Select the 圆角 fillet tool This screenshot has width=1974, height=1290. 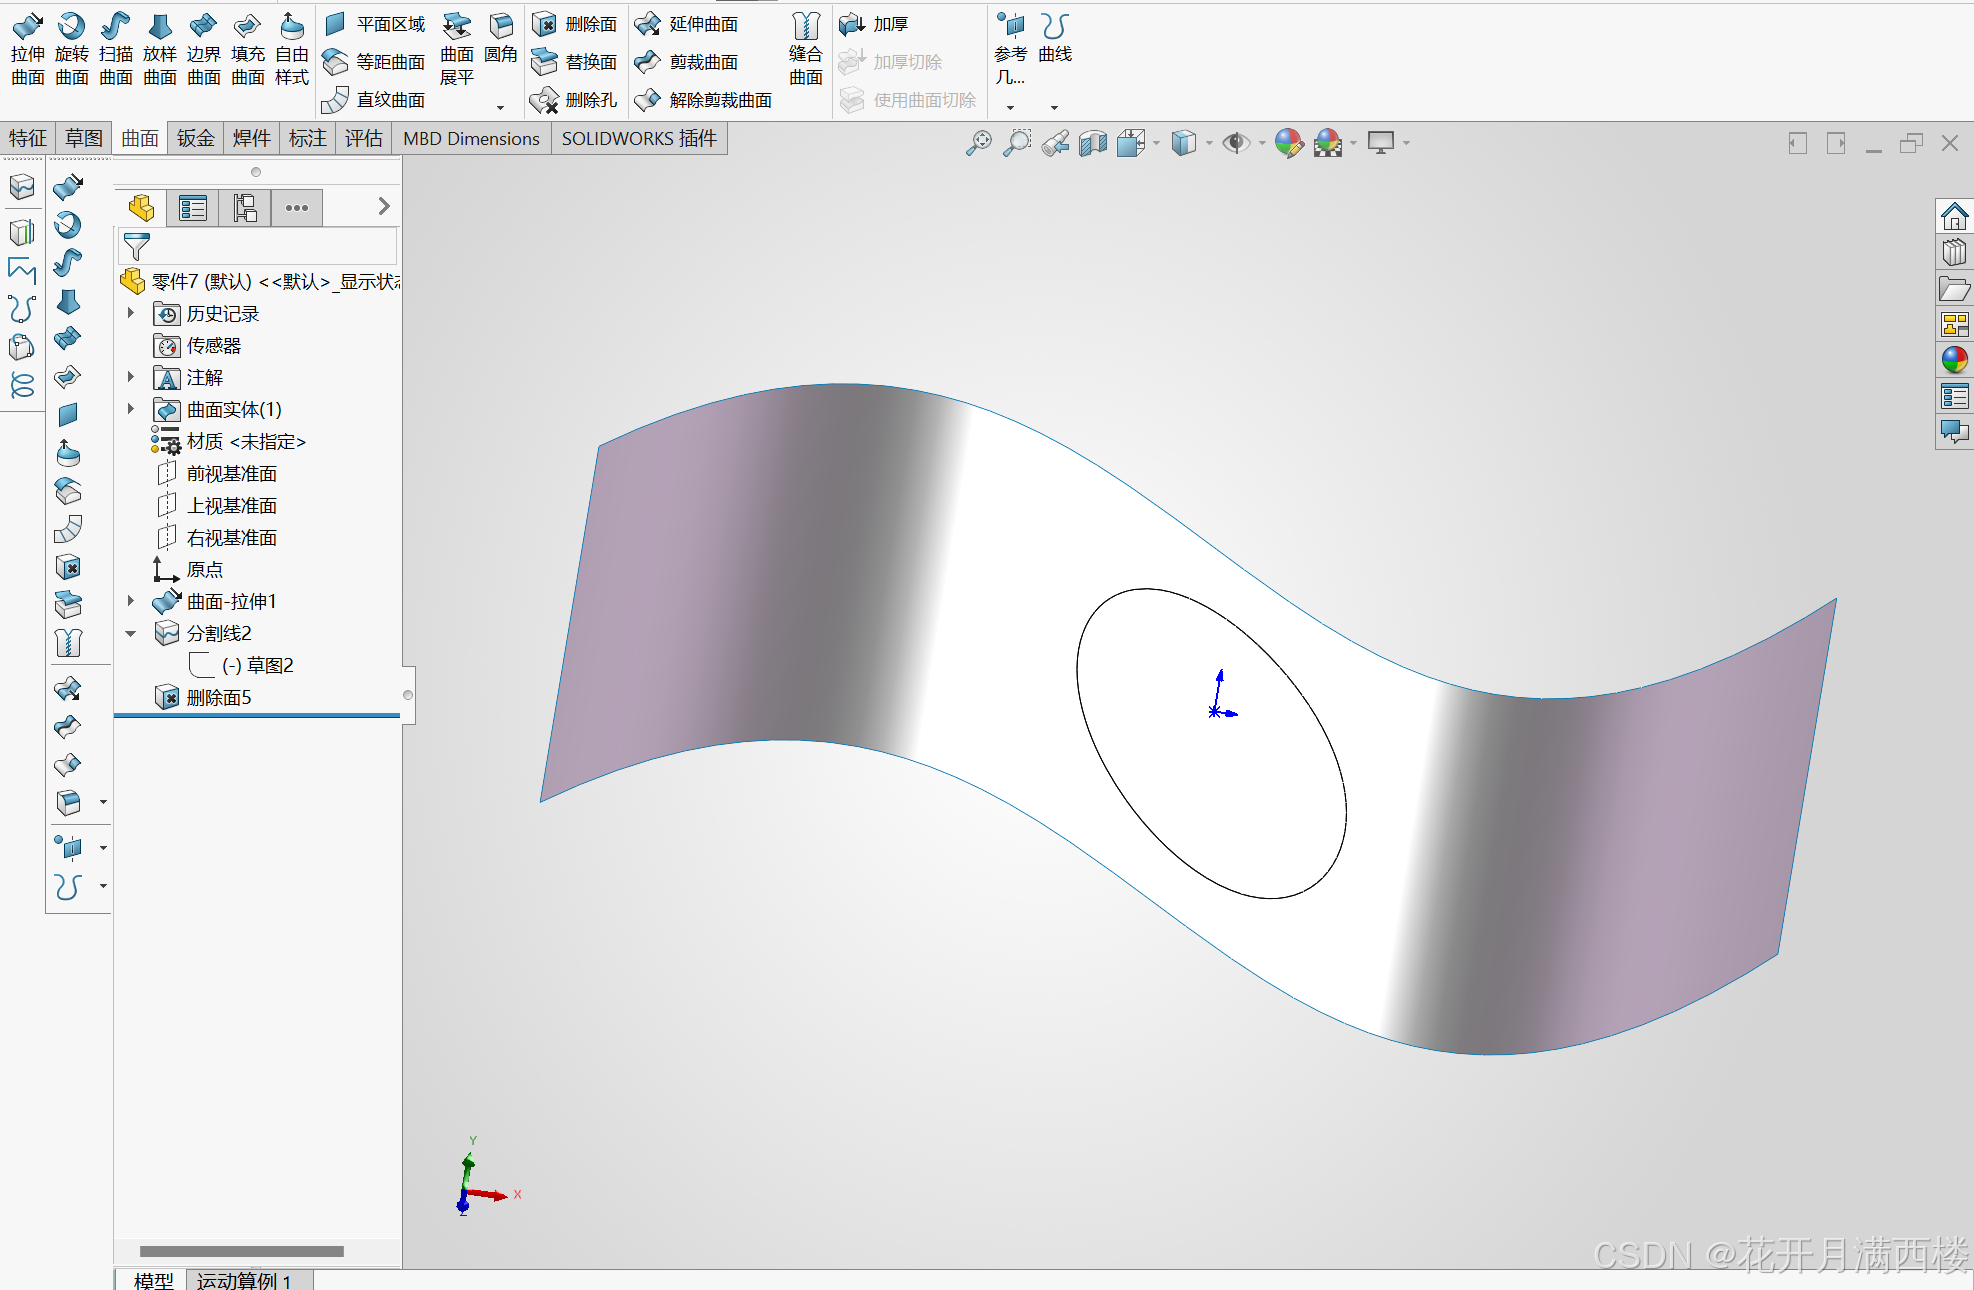(x=501, y=40)
